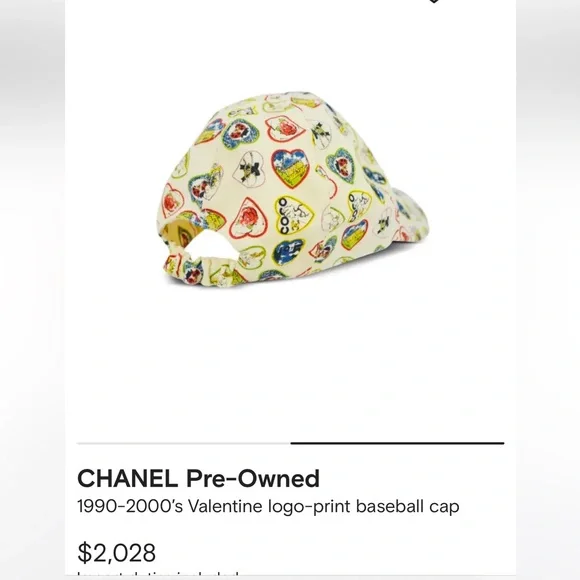
Task: Tap the blue heart near the cap's bottom
Action: (x=288, y=253)
